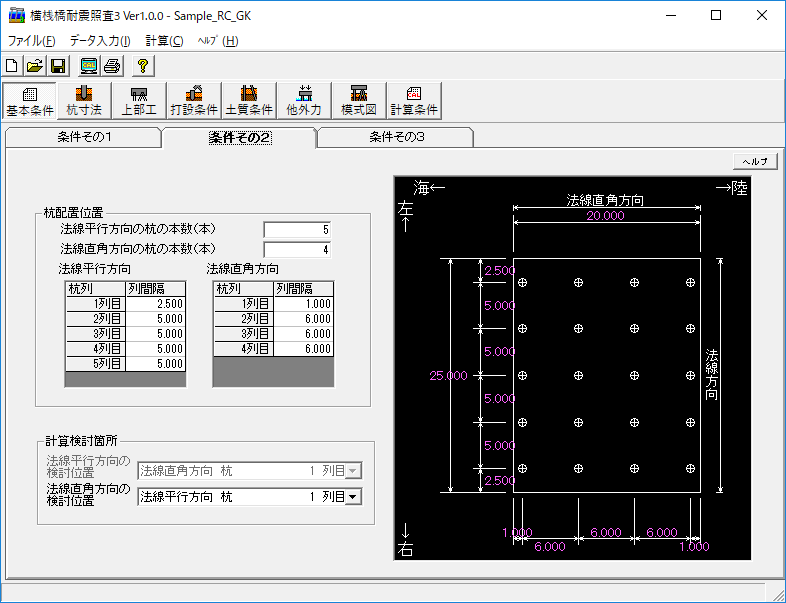This screenshot has width=786, height=603.
Task: Click 杭列 header of 法線平行方向 table
Action: (95, 289)
